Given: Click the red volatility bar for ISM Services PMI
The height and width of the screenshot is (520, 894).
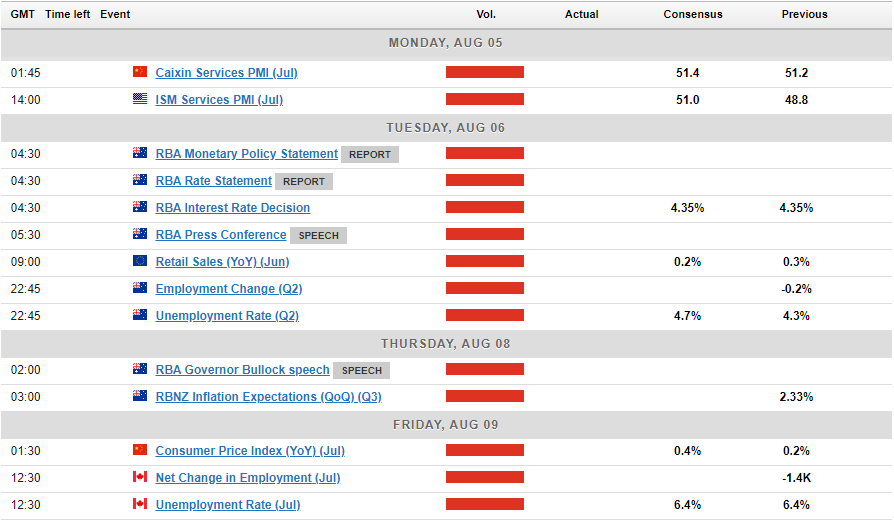Looking at the screenshot, I should [485, 99].
